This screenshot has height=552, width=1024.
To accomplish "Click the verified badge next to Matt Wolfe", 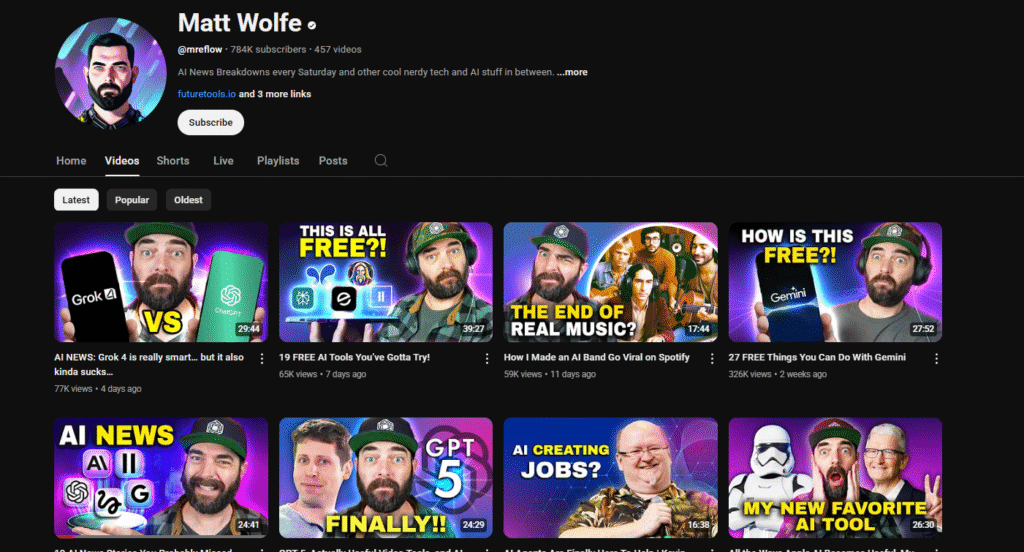I will (x=312, y=25).
